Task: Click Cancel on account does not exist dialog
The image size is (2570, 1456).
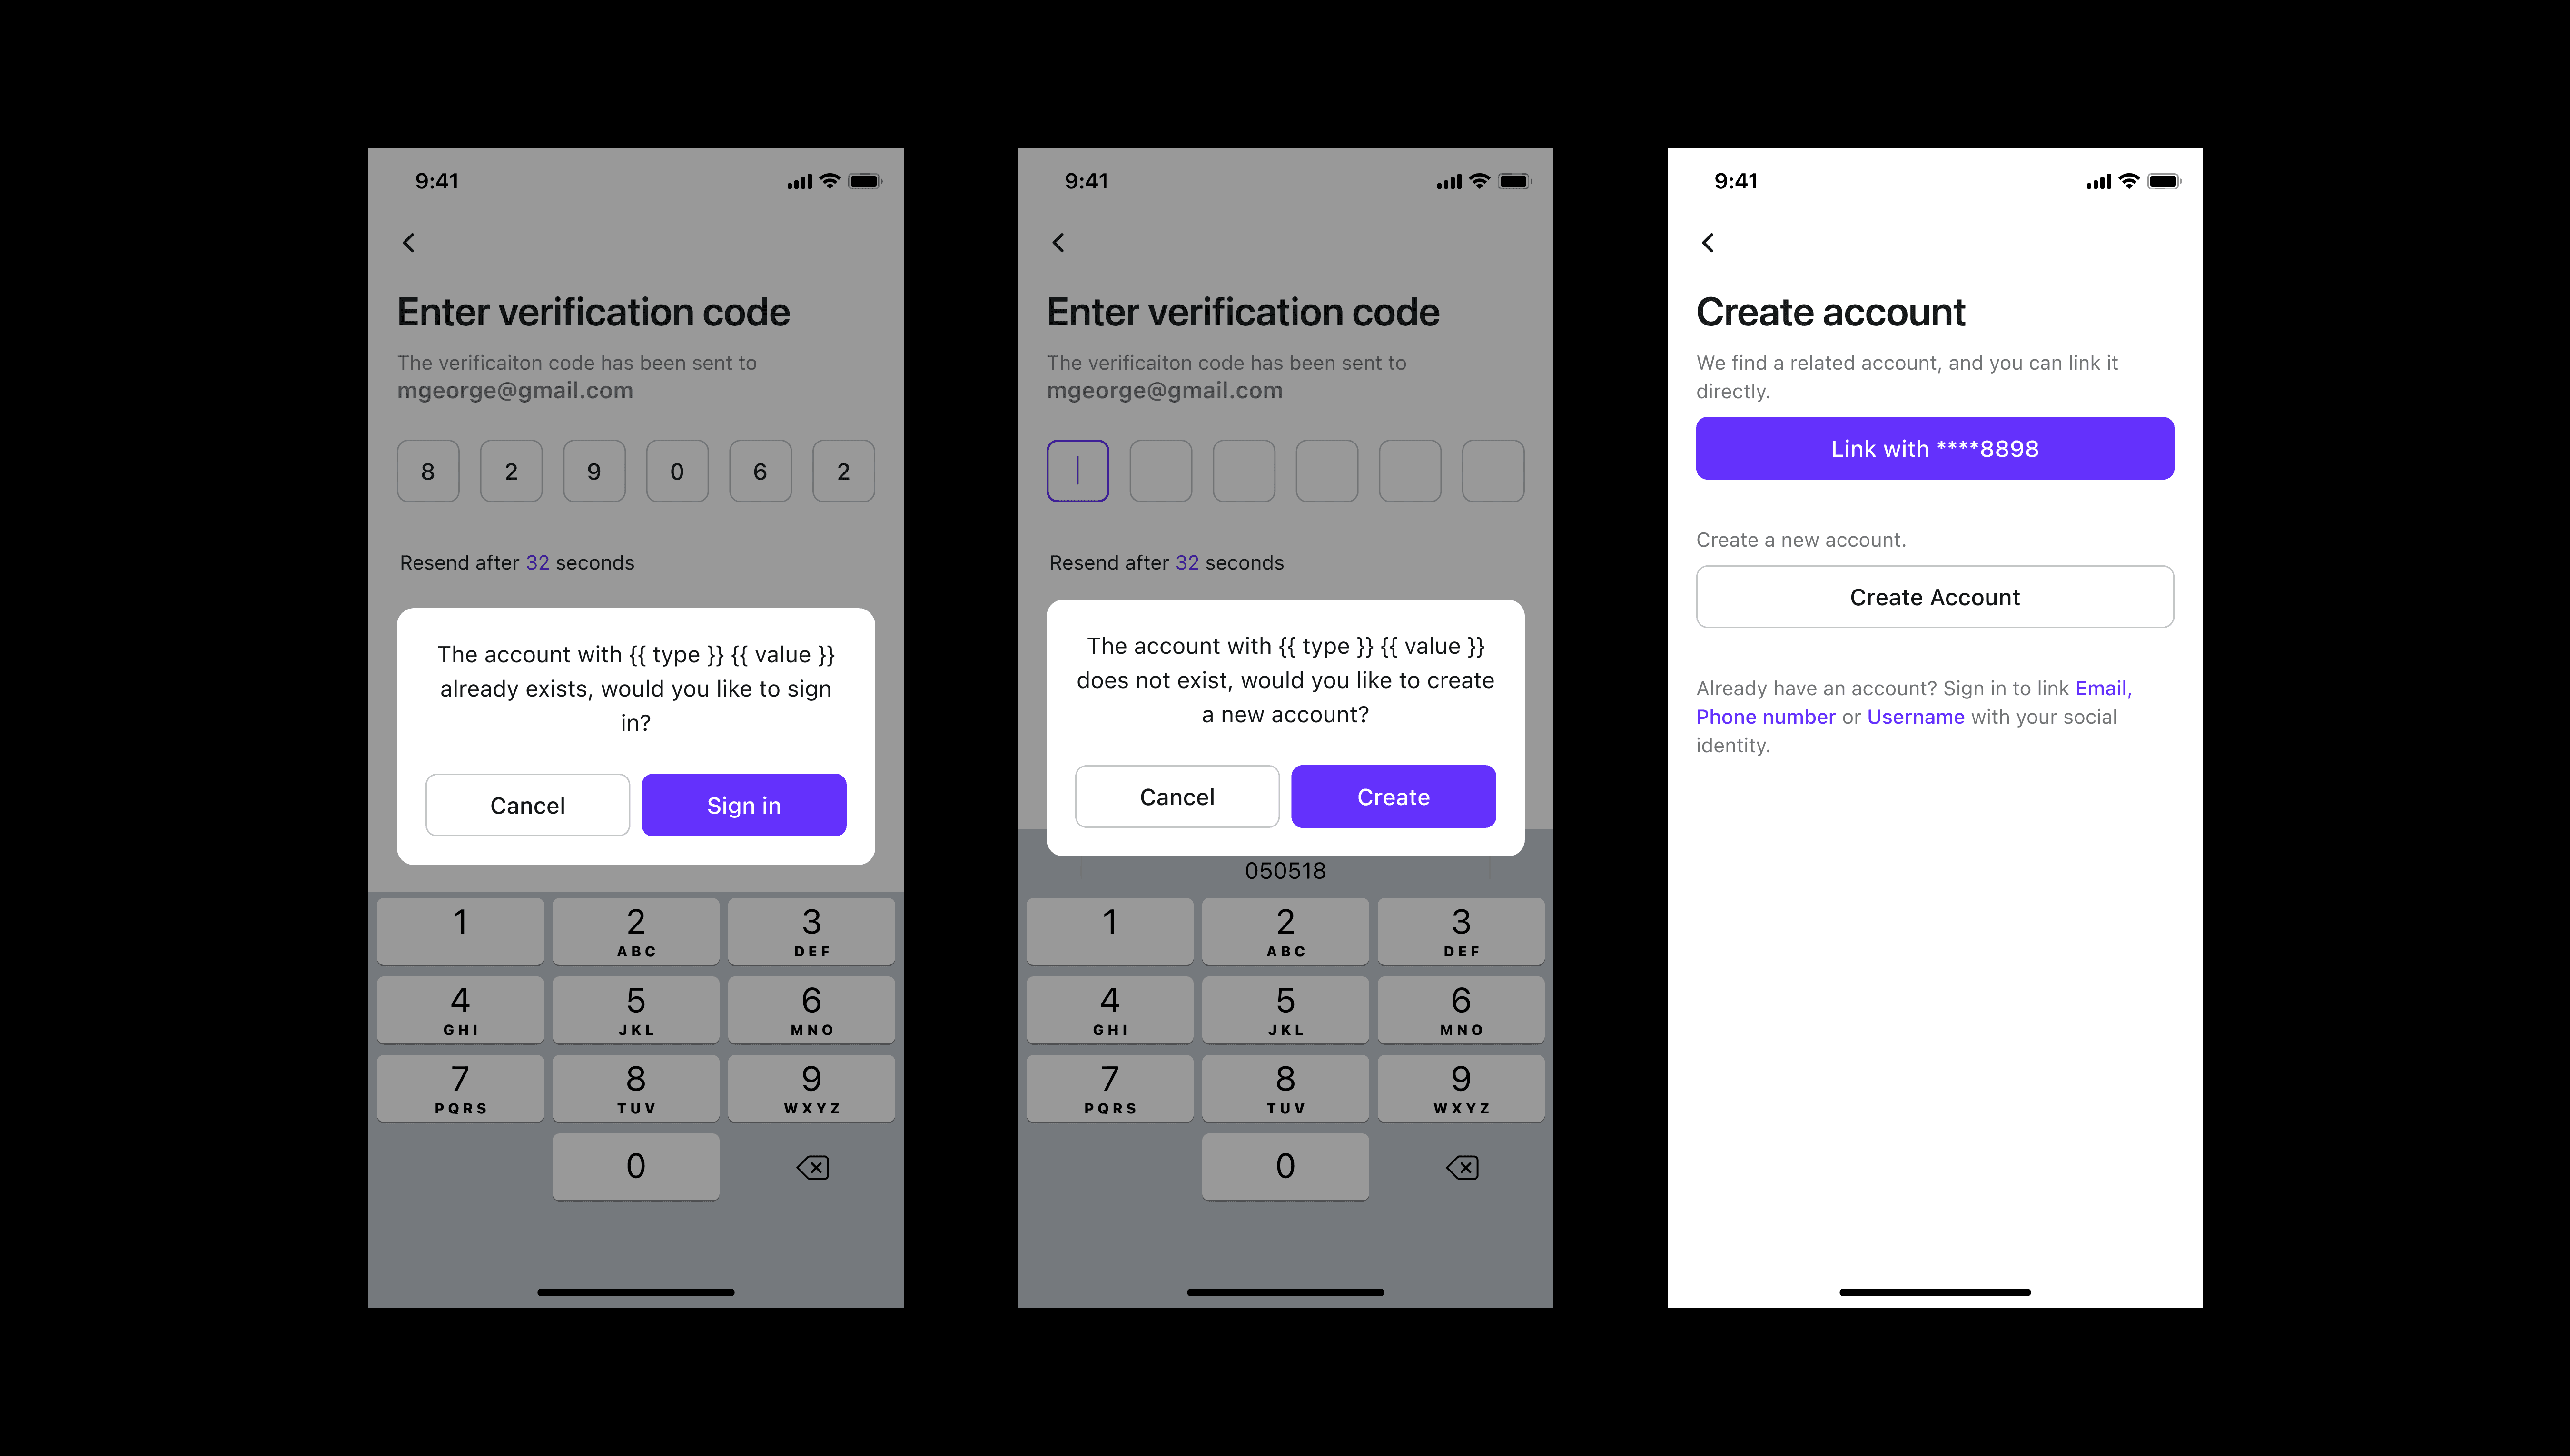Action: 1177,796
